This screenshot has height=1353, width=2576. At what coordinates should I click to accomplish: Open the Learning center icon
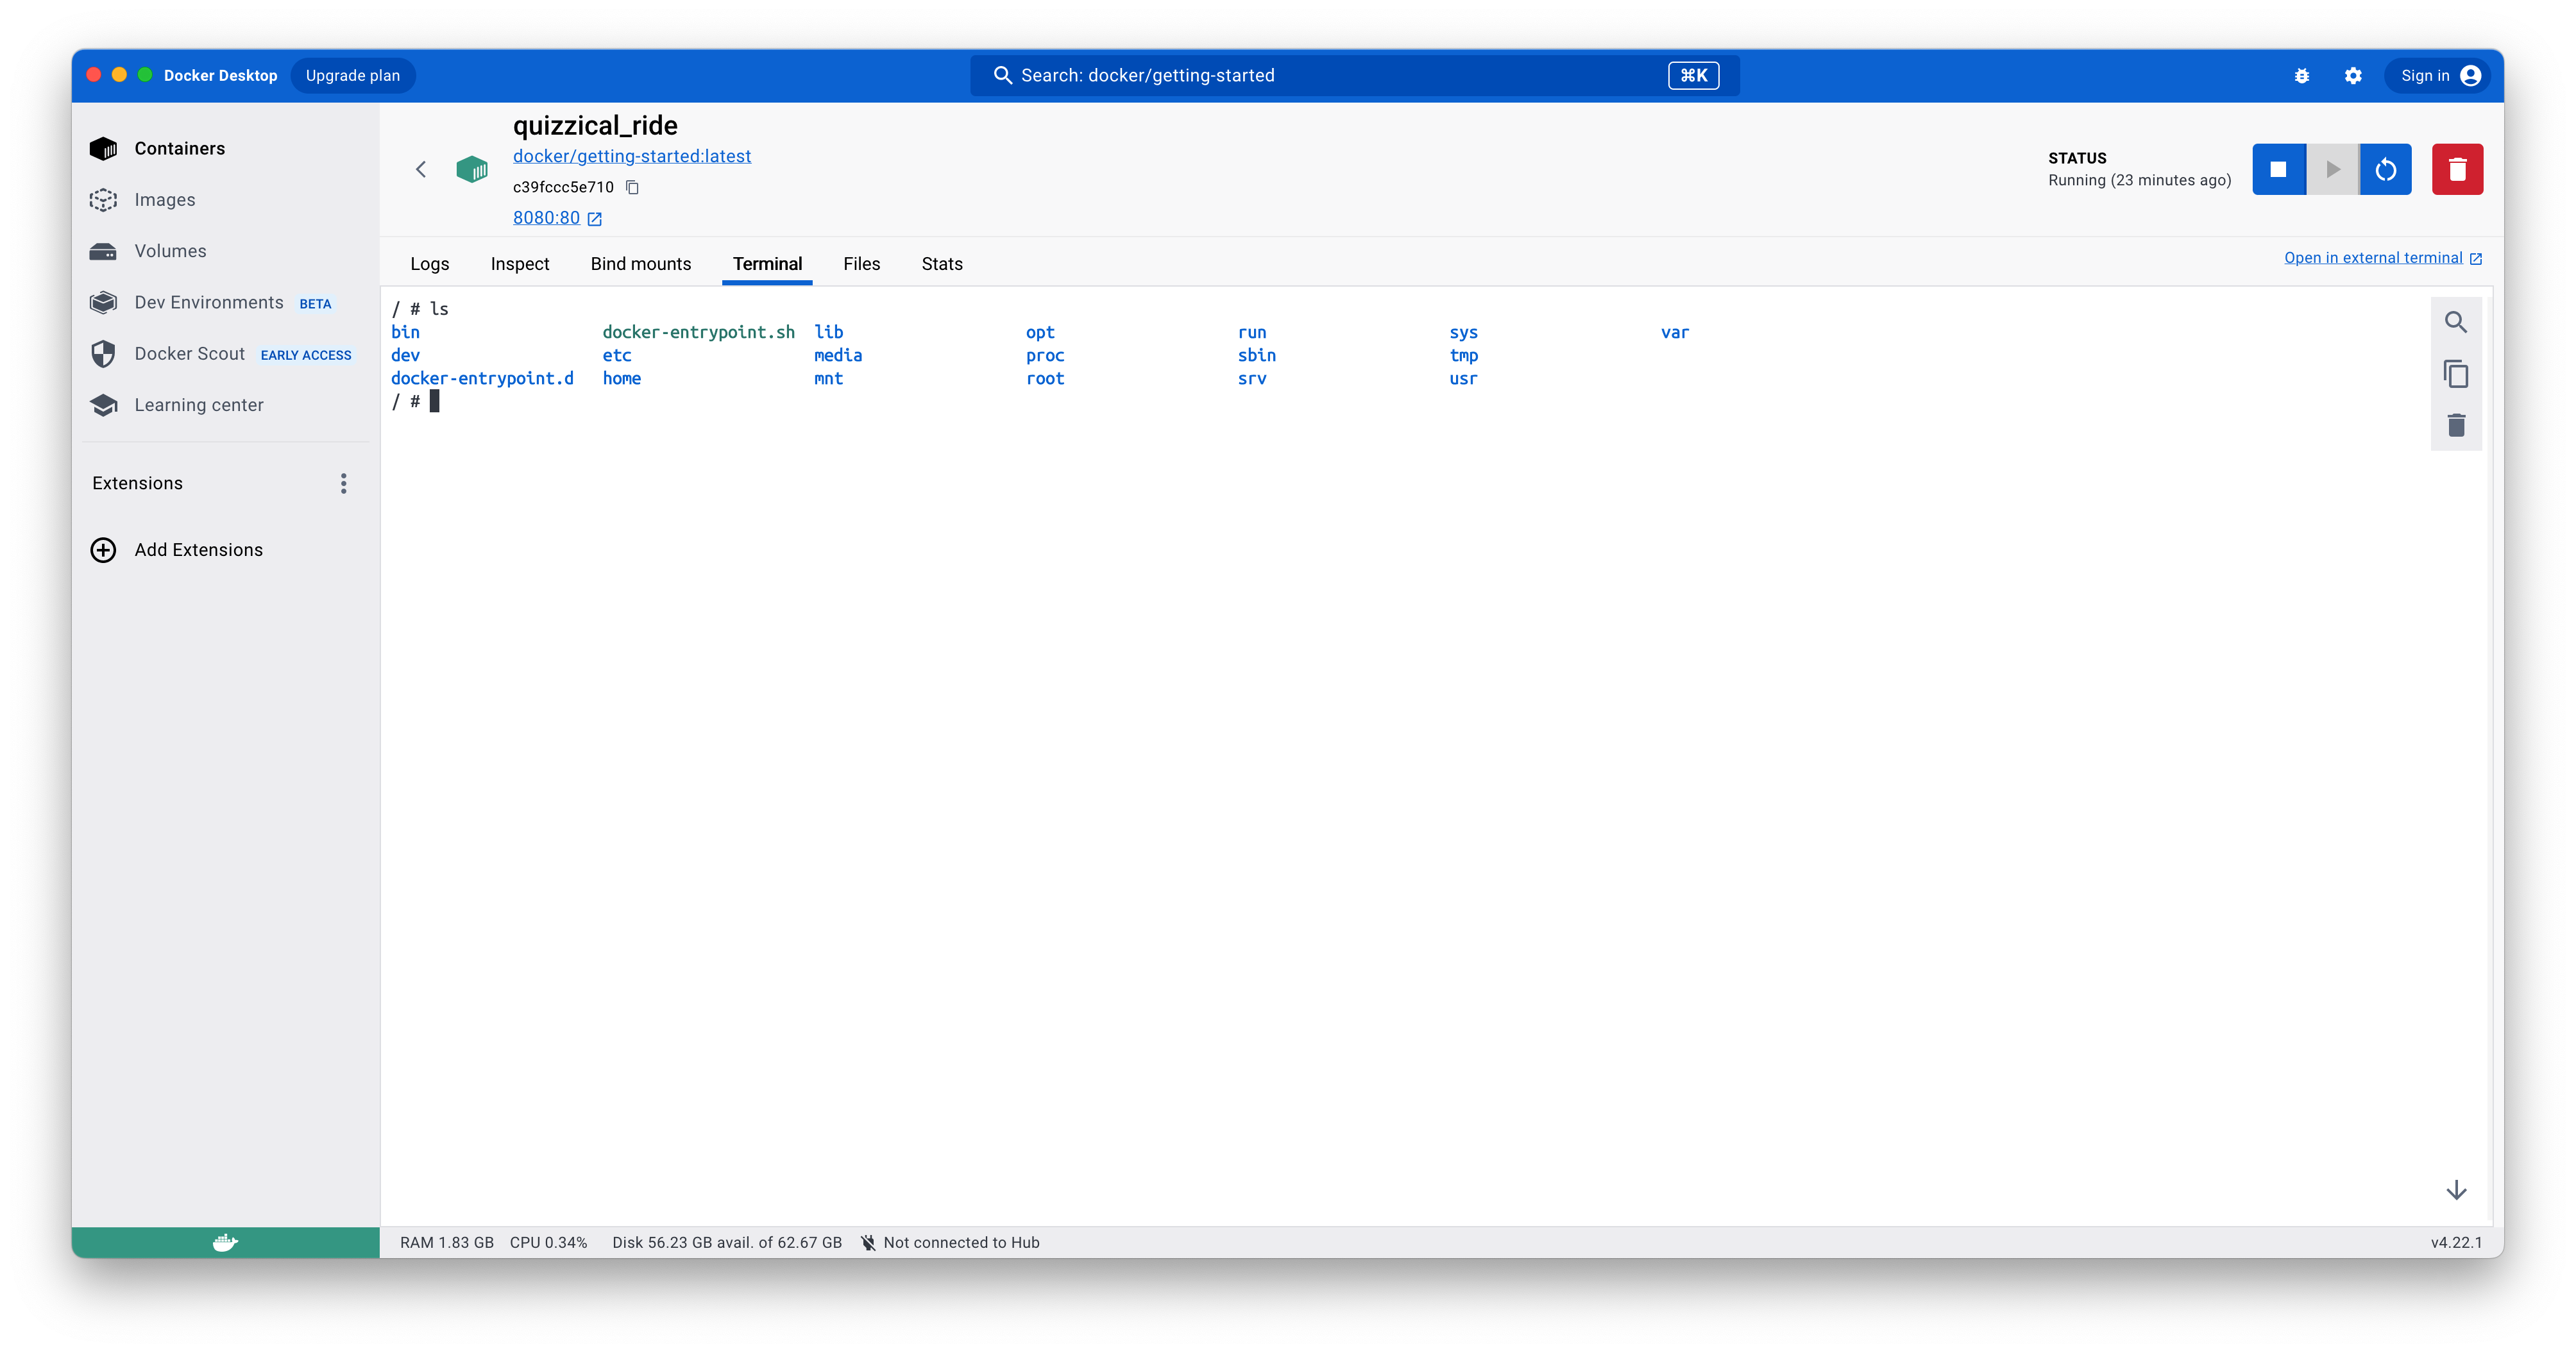103,405
